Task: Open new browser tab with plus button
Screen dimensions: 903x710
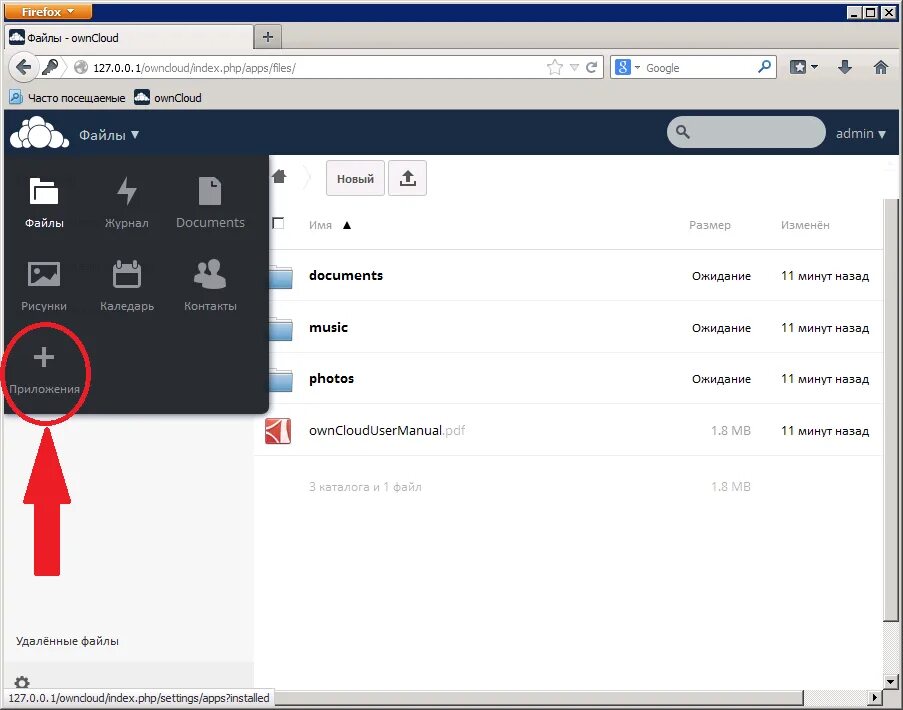Action: pos(268,37)
